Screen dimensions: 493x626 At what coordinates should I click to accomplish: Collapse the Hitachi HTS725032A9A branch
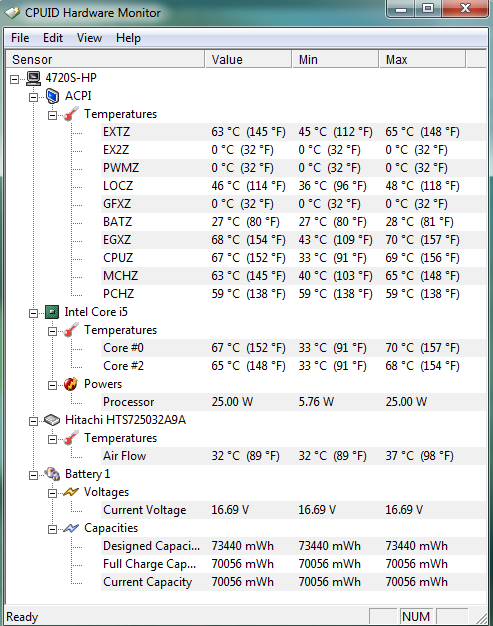(x=34, y=421)
